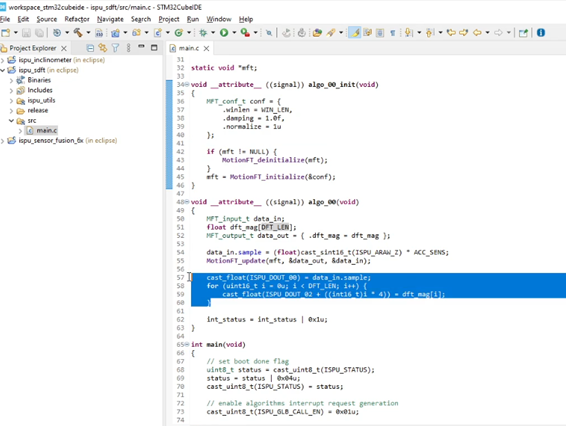Open the Back history dropdown arrow
566x426 pixels.
coord(487,33)
